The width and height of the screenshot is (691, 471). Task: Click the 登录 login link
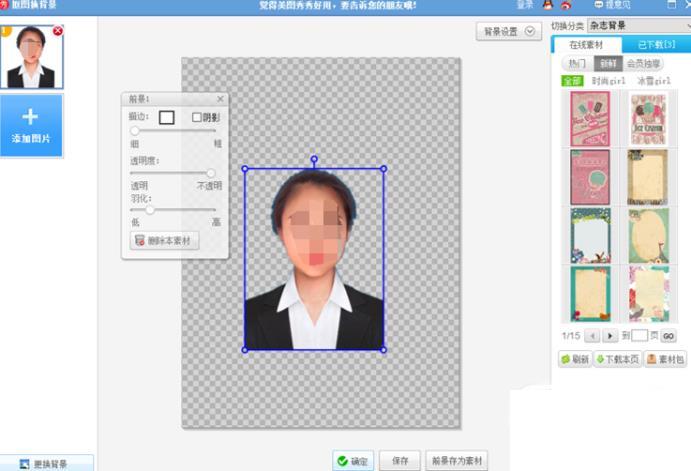point(525,5)
